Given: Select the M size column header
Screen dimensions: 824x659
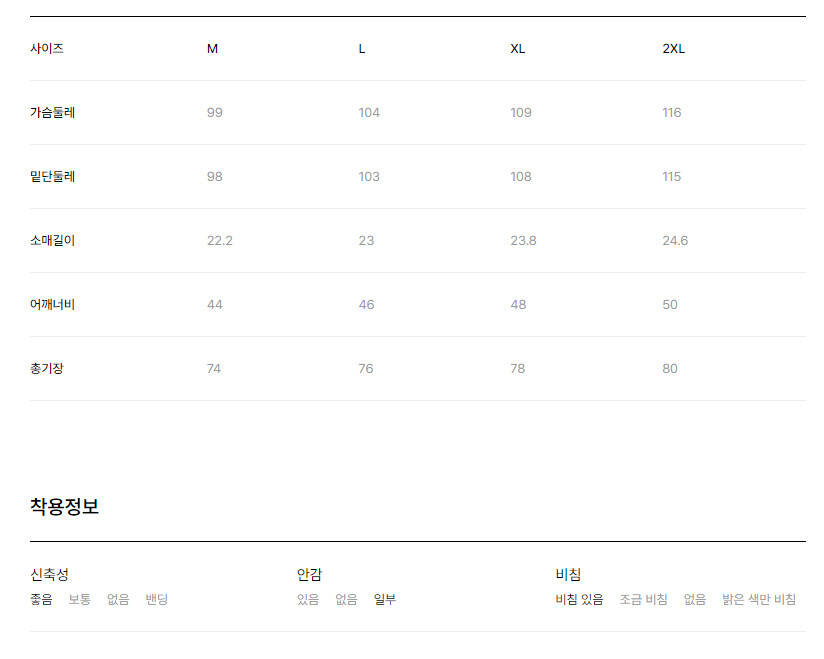Looking at the screenshot, I should point(212,49).
